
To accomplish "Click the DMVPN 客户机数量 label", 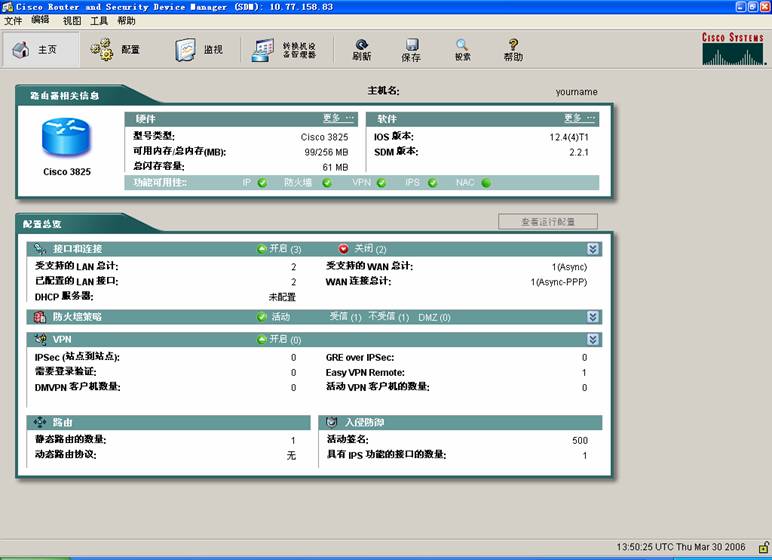I will point(77,387).
